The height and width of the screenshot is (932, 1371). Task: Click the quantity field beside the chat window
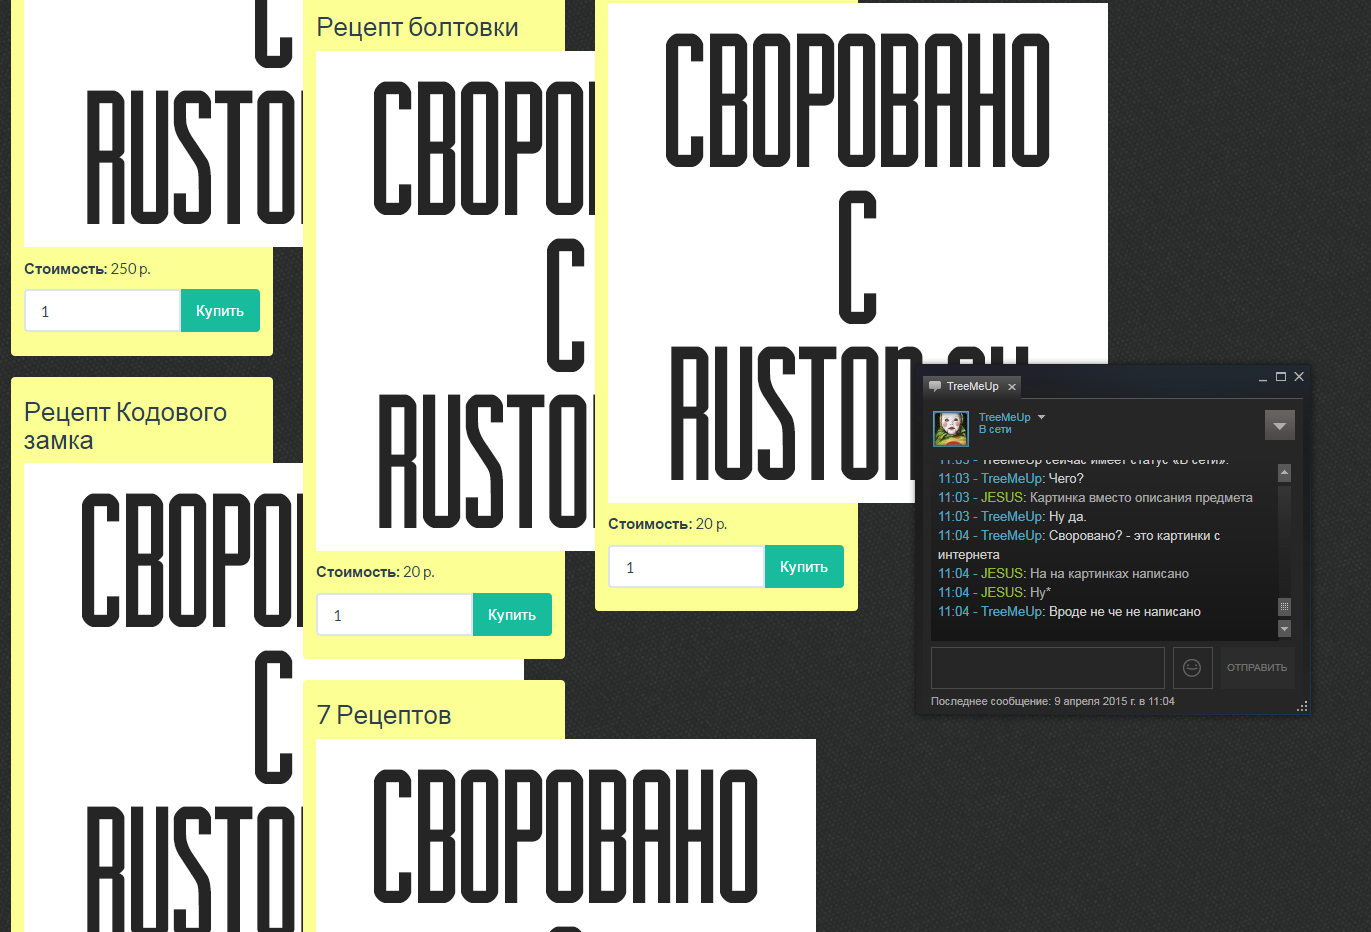coord(686,567)
